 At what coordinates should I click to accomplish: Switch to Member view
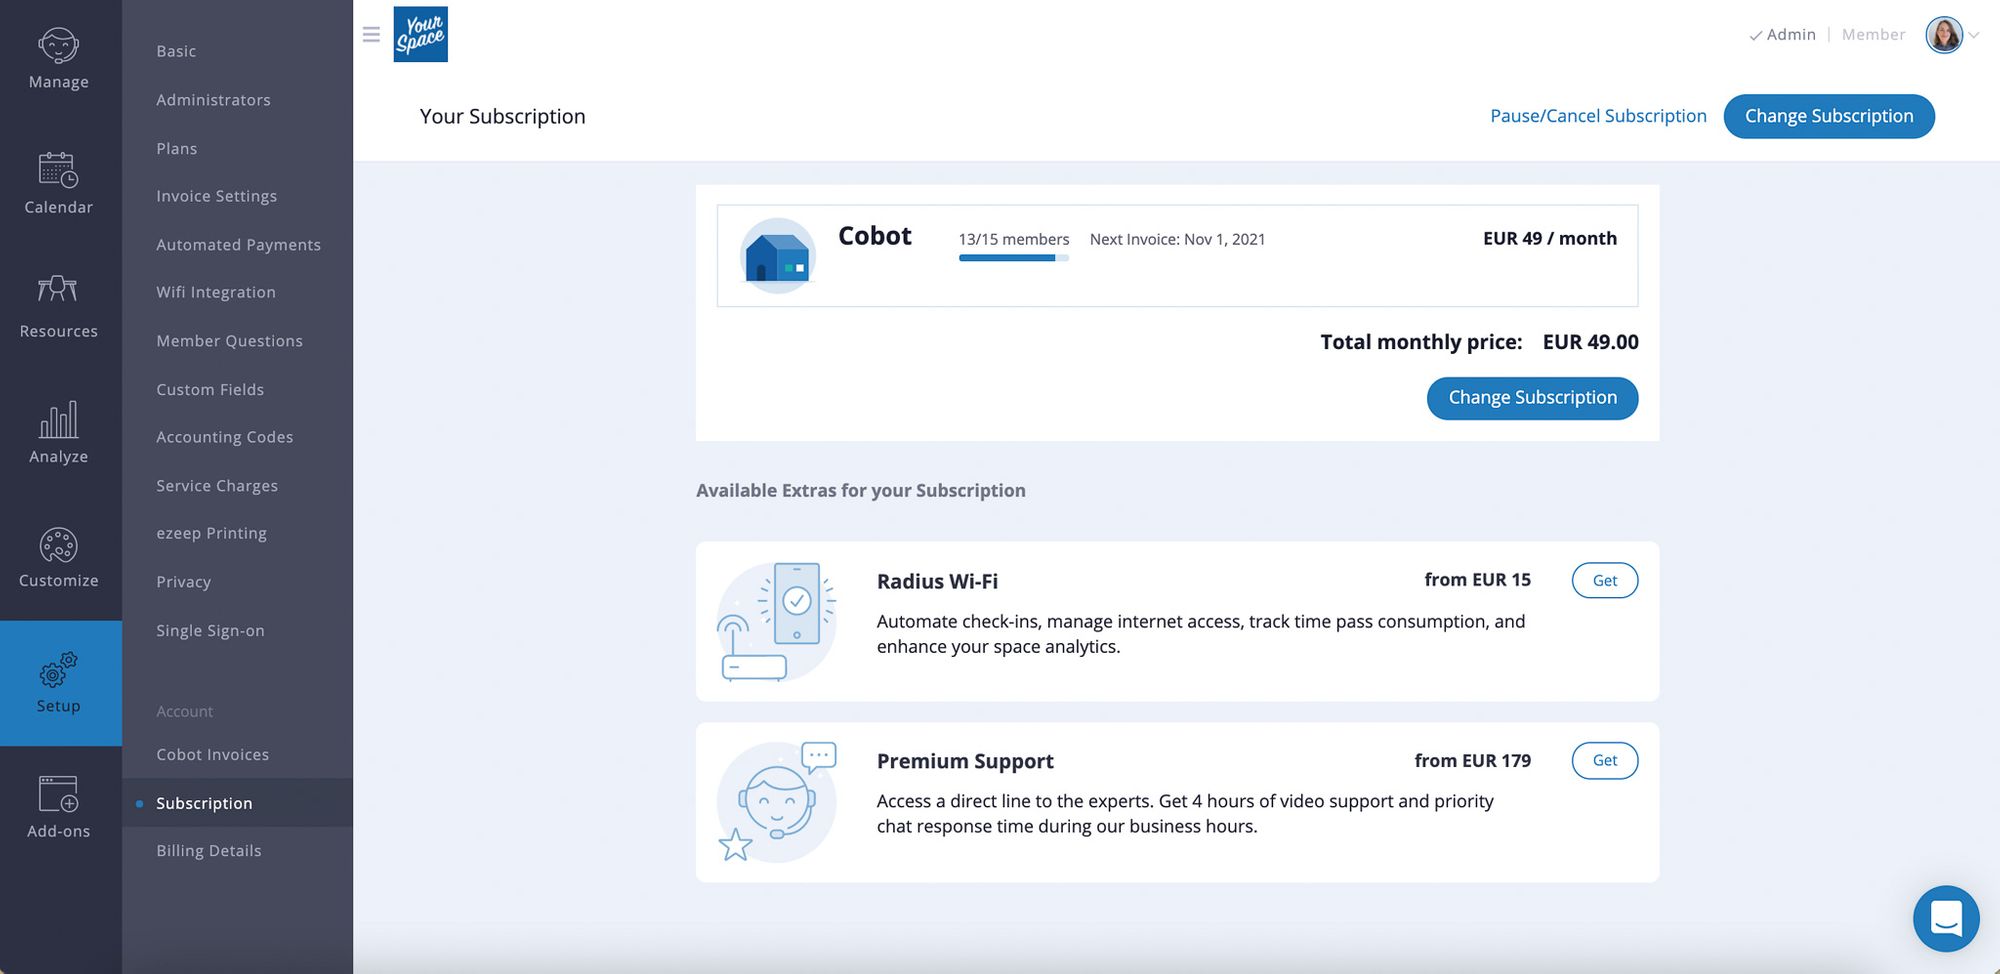[1873, 35]
